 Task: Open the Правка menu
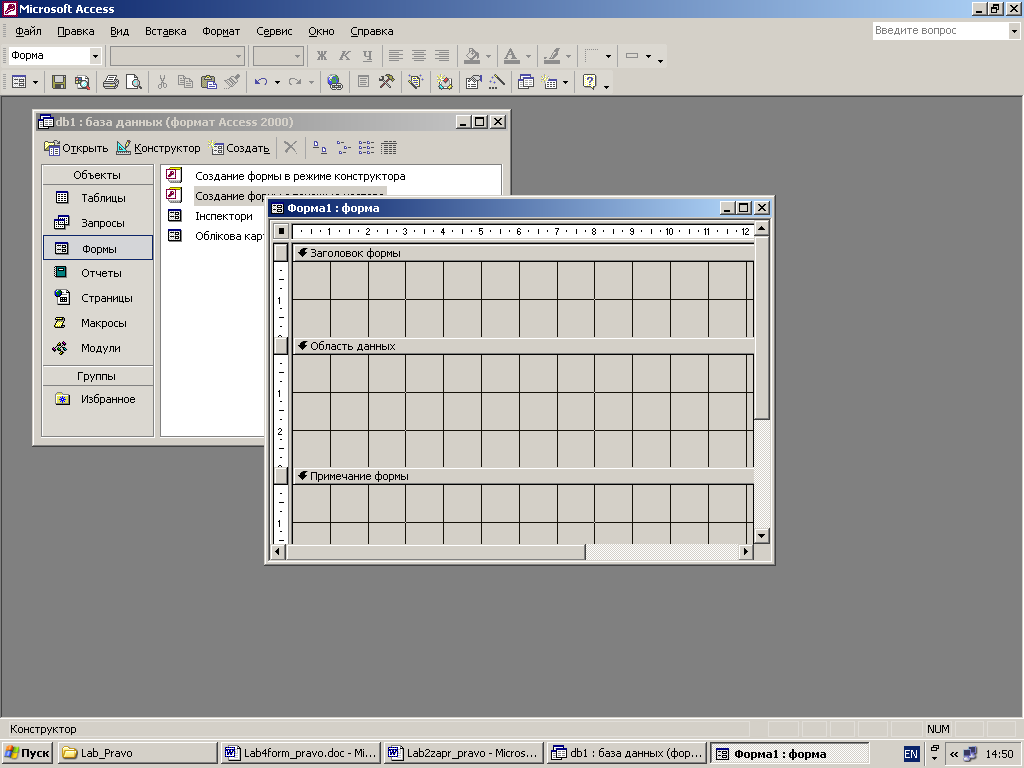(76, 31)
